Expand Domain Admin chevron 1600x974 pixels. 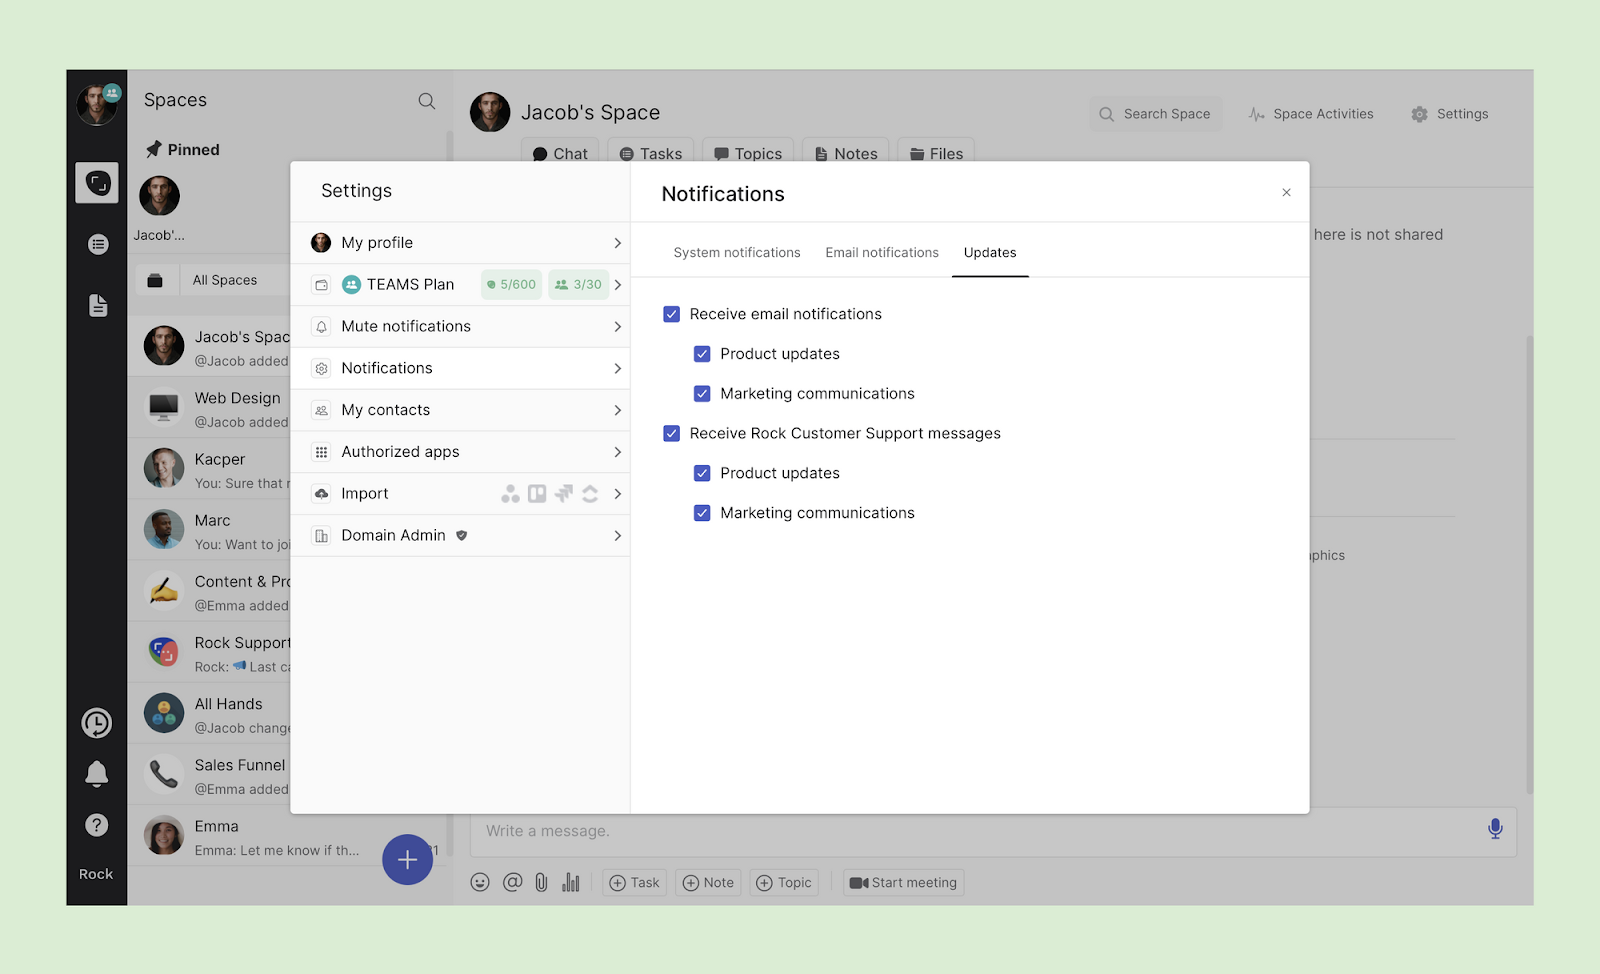pyautogui.click(x=617, y=536)
